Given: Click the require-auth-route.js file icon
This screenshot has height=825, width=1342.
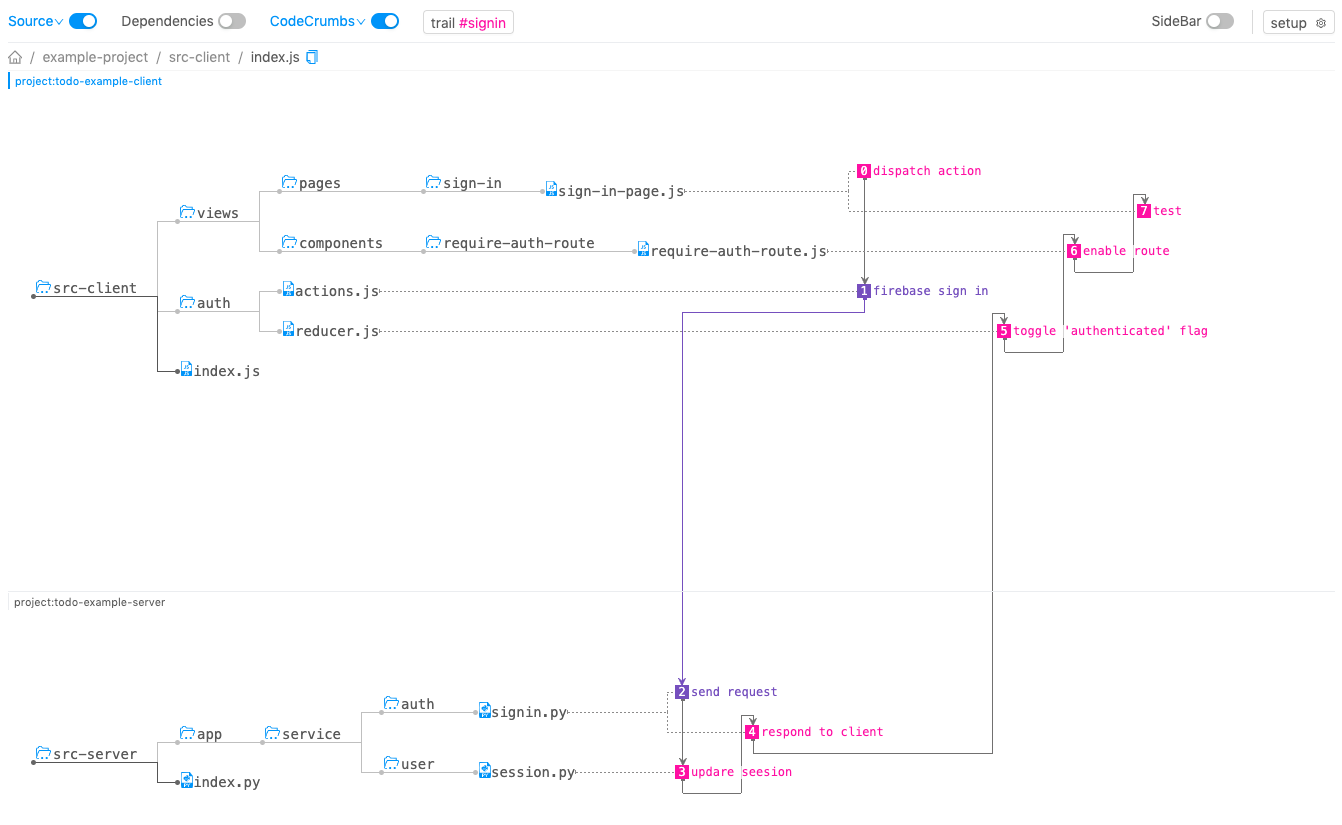Looking at the screenshot, I should coord(643,248).
